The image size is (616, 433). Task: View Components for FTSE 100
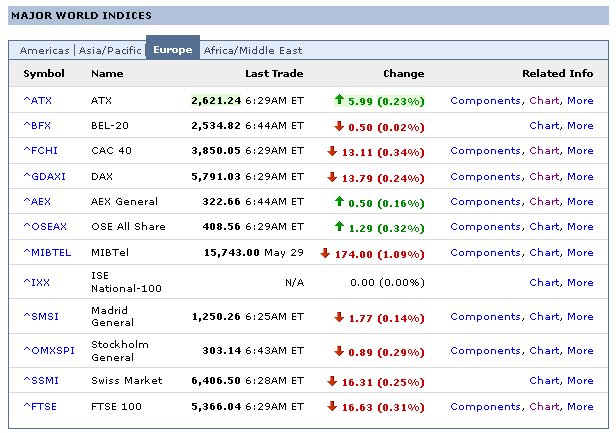click(486, 407)
